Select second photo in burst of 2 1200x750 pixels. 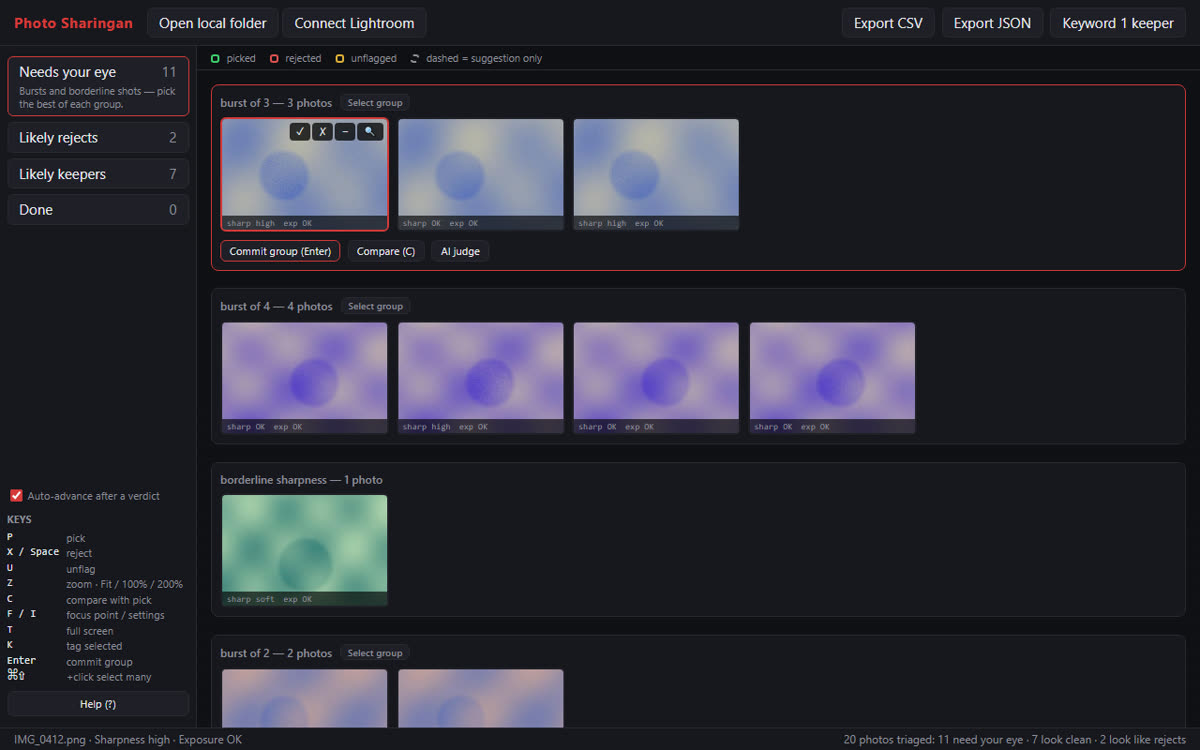click(x=481, y=698)
